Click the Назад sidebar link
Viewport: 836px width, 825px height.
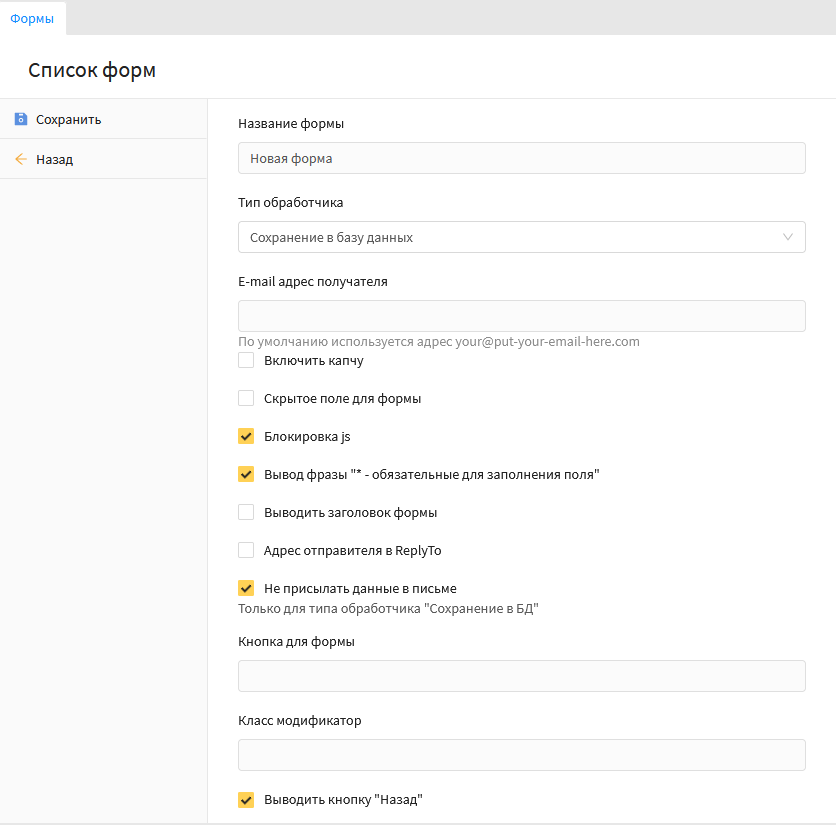(54, 159)
